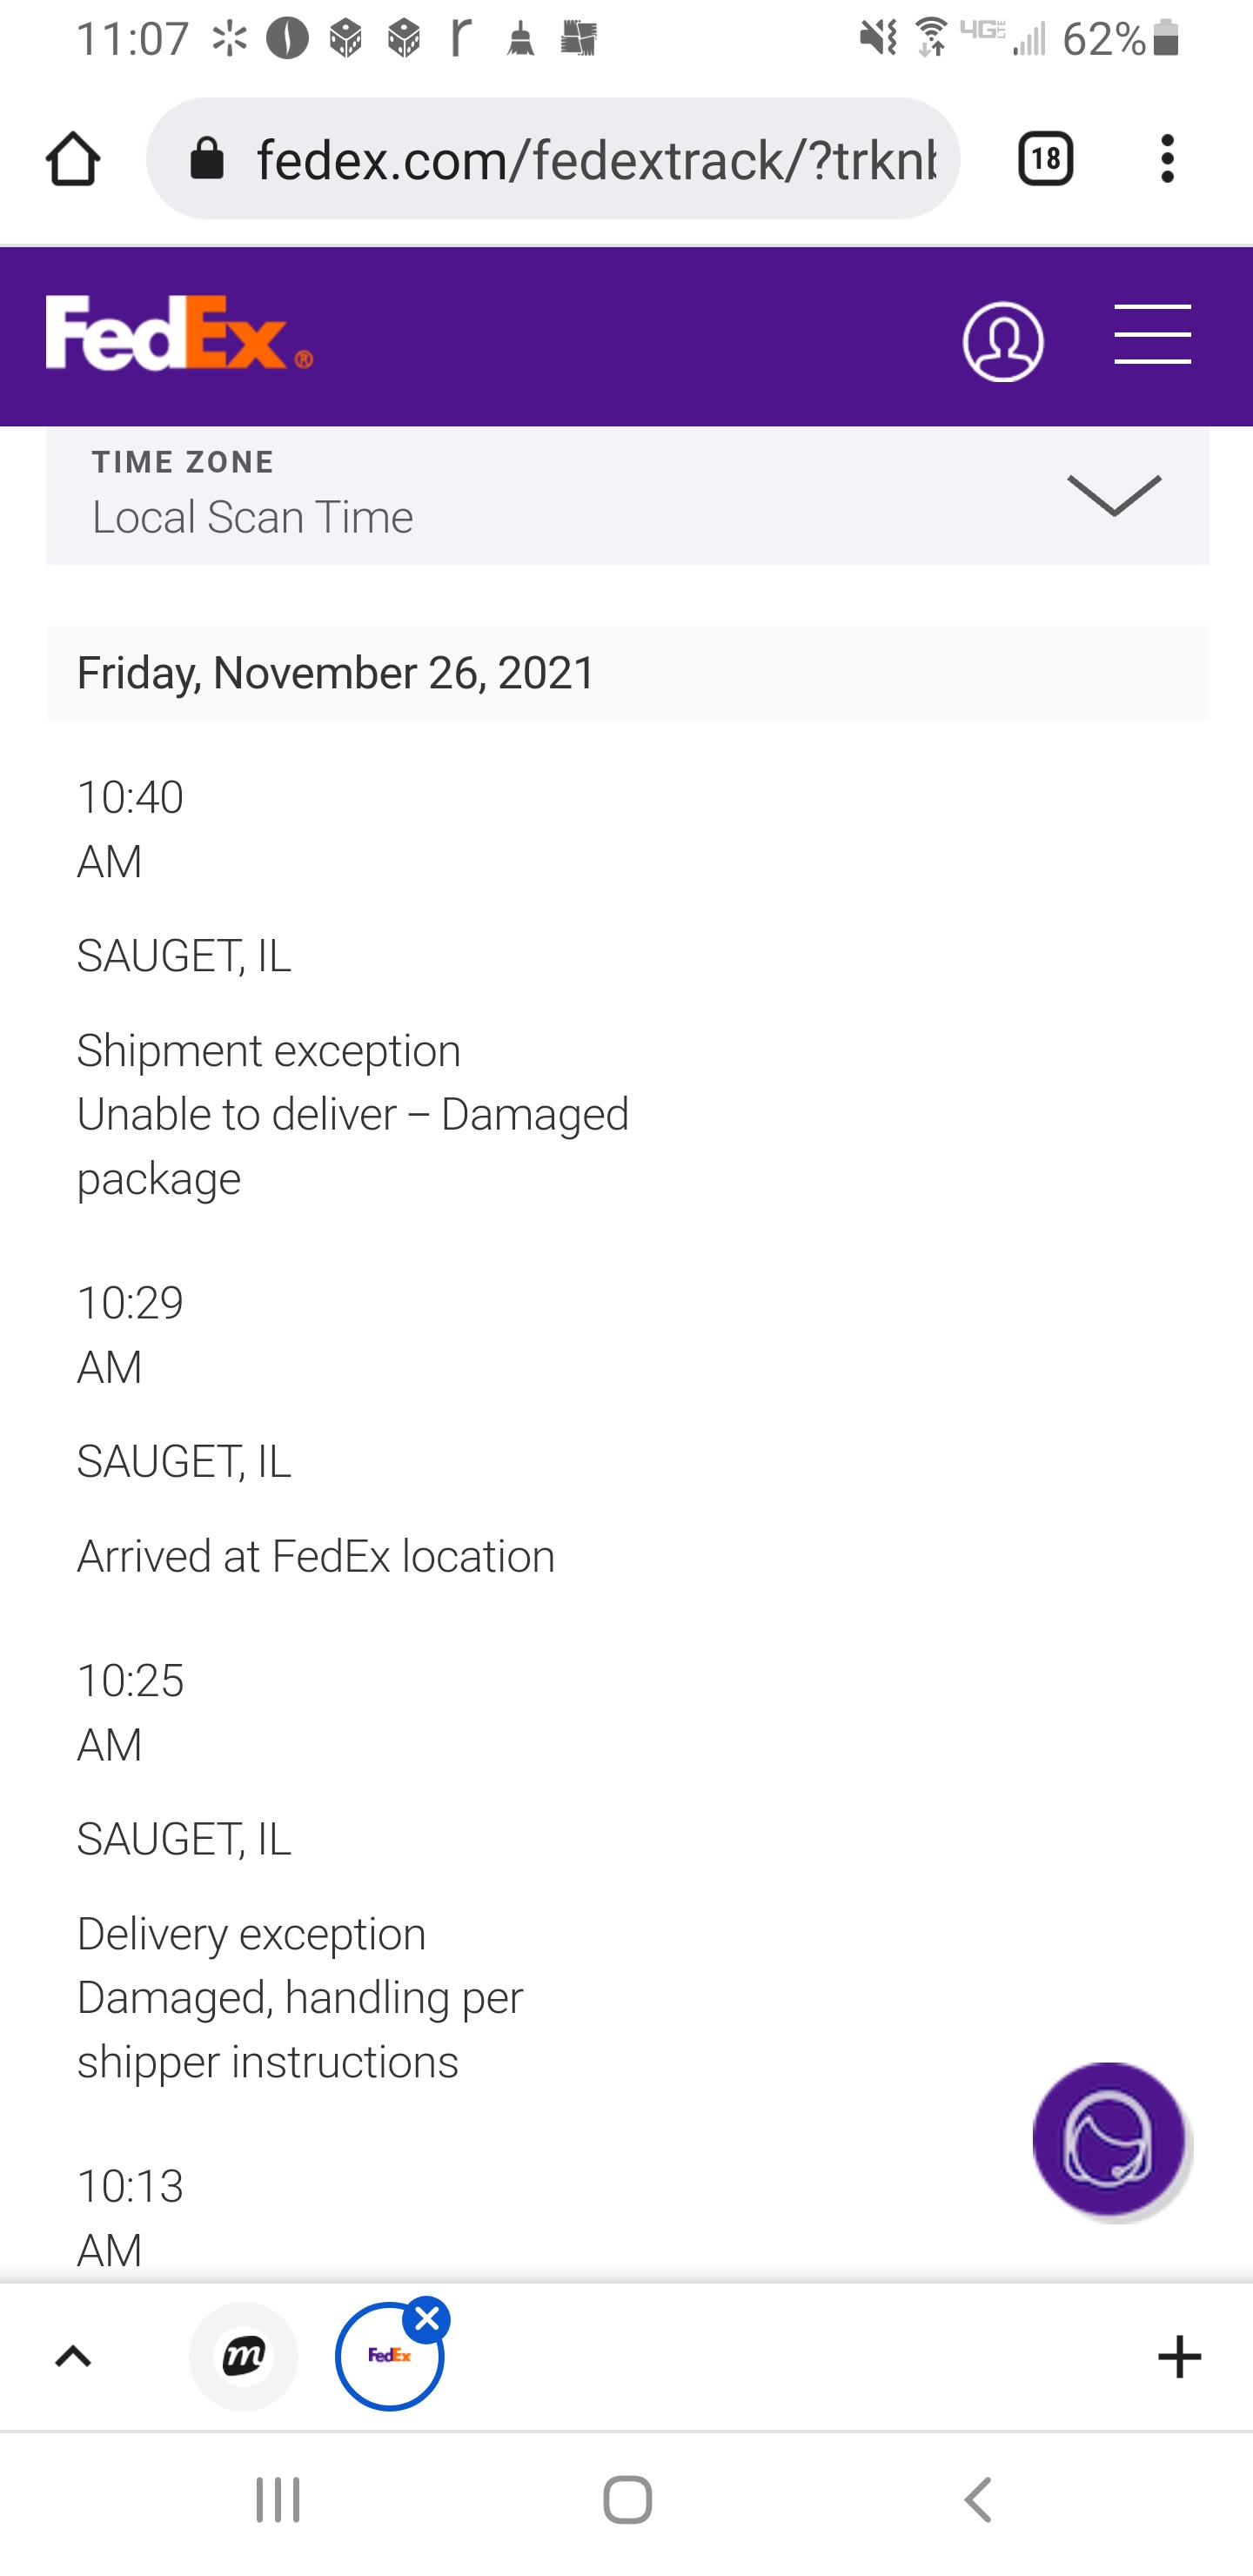Tap the lock icon in address bar

coord(207,159)
